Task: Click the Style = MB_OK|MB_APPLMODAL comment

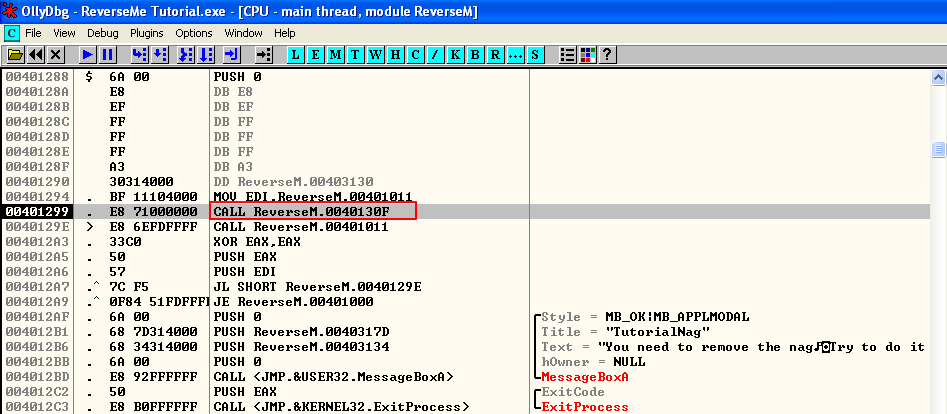Action: pyautogui.click(x=645, y=317)
